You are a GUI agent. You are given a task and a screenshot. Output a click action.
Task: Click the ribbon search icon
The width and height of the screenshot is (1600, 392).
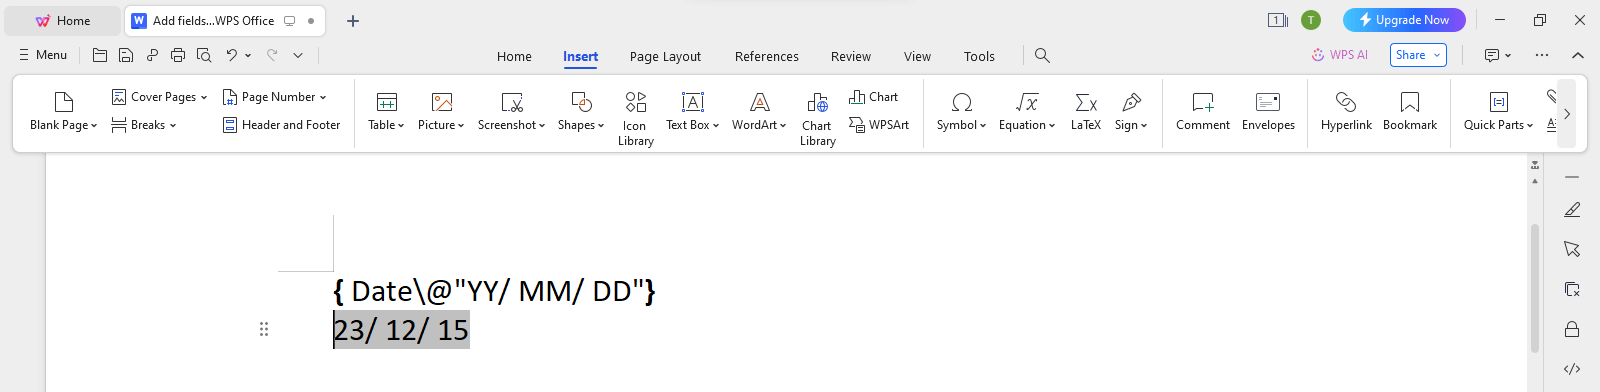[x=1042, y=55]
